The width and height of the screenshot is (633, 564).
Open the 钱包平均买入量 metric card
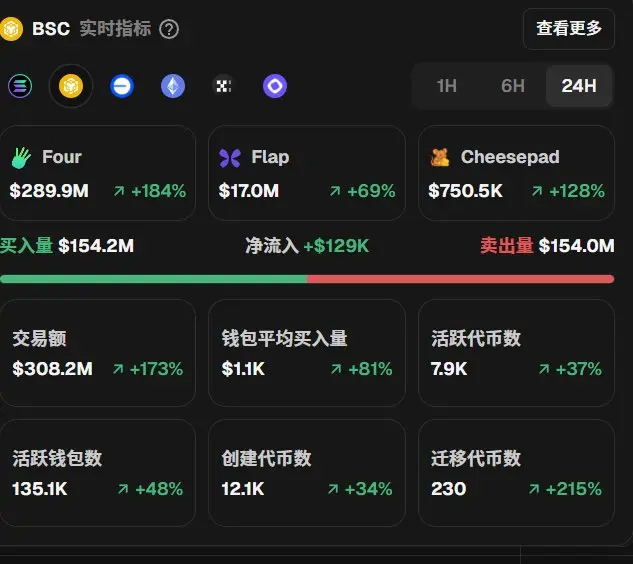[x=307, y=353]
